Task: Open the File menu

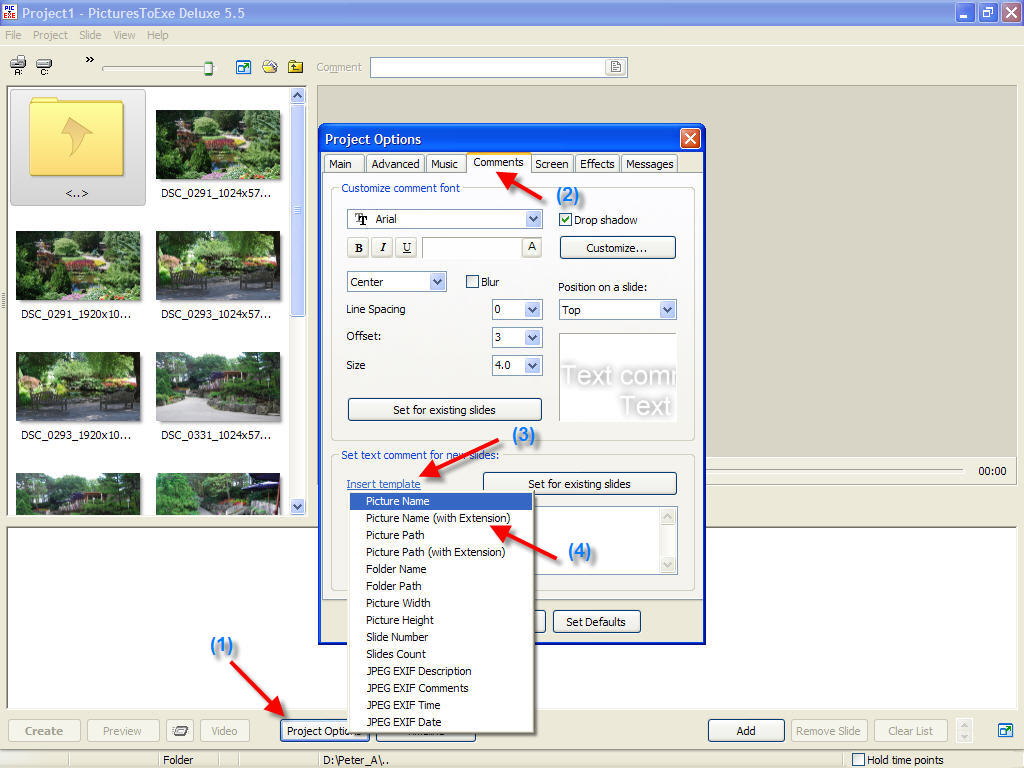Action: (x=13, y=35)
